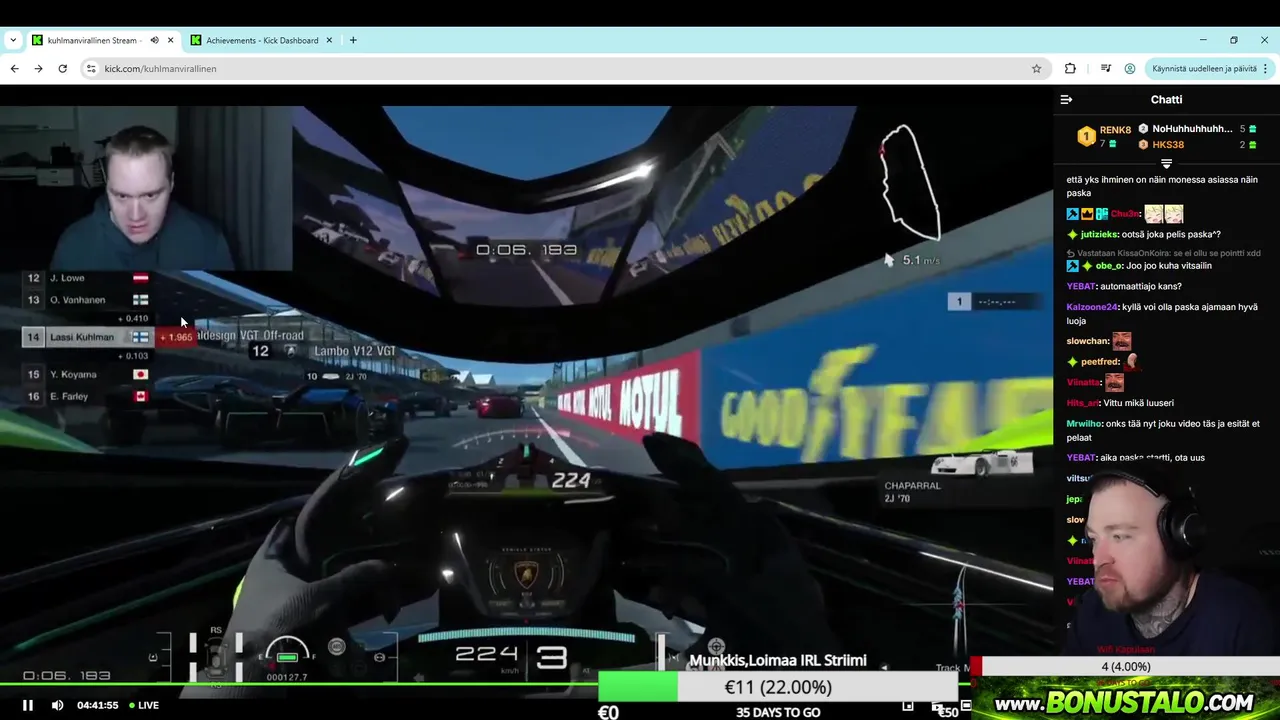Go back in browser history
The image size is (1280, 720).
pyautogui.click(x=14, y=69)
